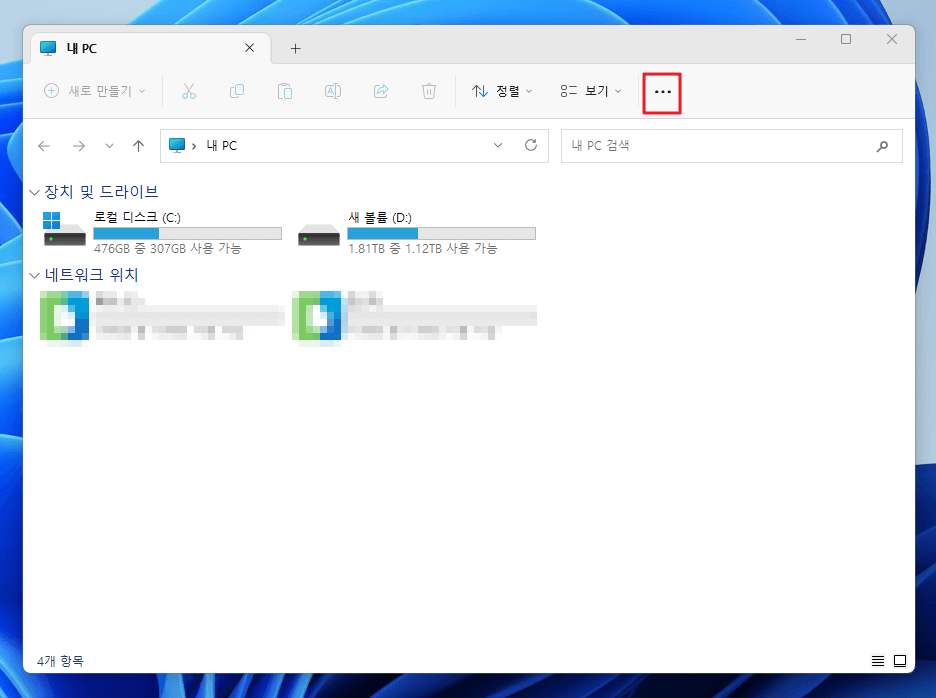Viewport: 936px width, 698px height.
Task: Click the back navigation arrow
Action: (x=44, y=145)
